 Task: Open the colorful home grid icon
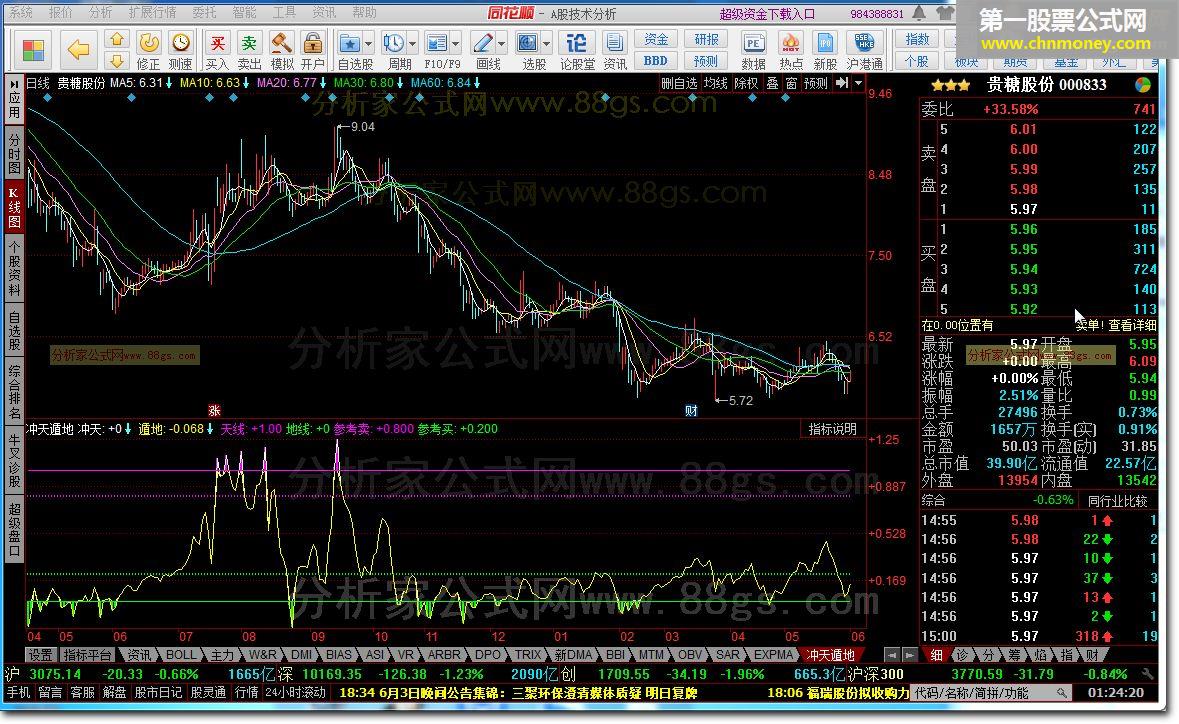tap(32, 50)
